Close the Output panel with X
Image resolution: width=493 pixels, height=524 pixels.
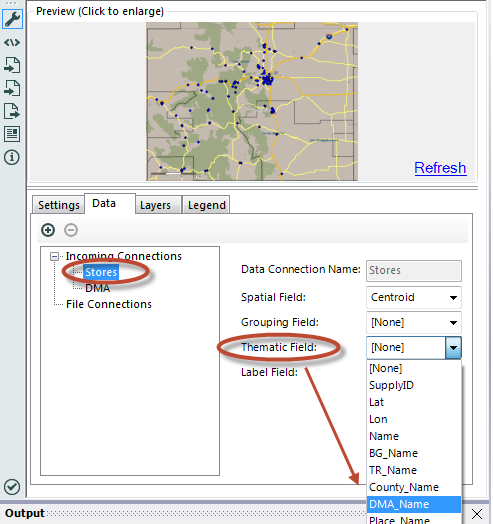tap(477, 513)
